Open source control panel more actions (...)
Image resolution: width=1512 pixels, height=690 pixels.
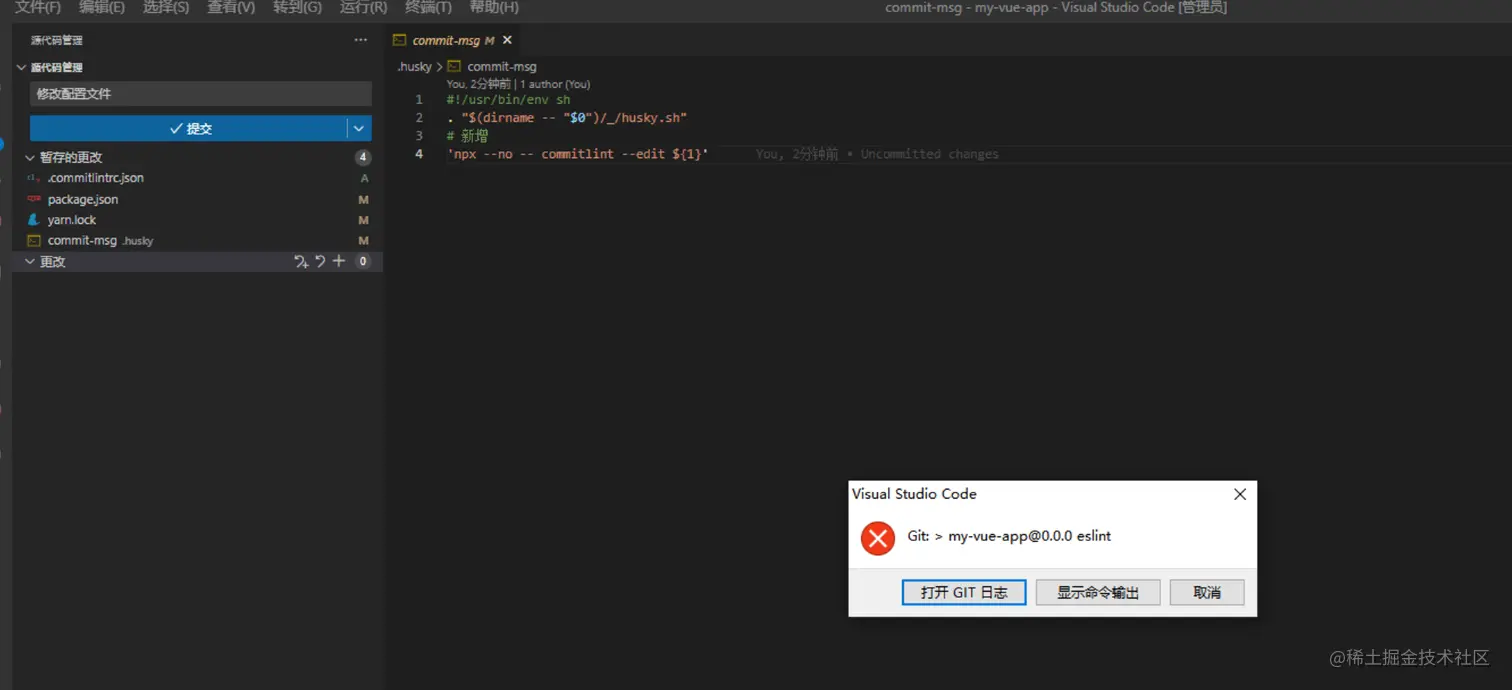(x=361, y=40)
